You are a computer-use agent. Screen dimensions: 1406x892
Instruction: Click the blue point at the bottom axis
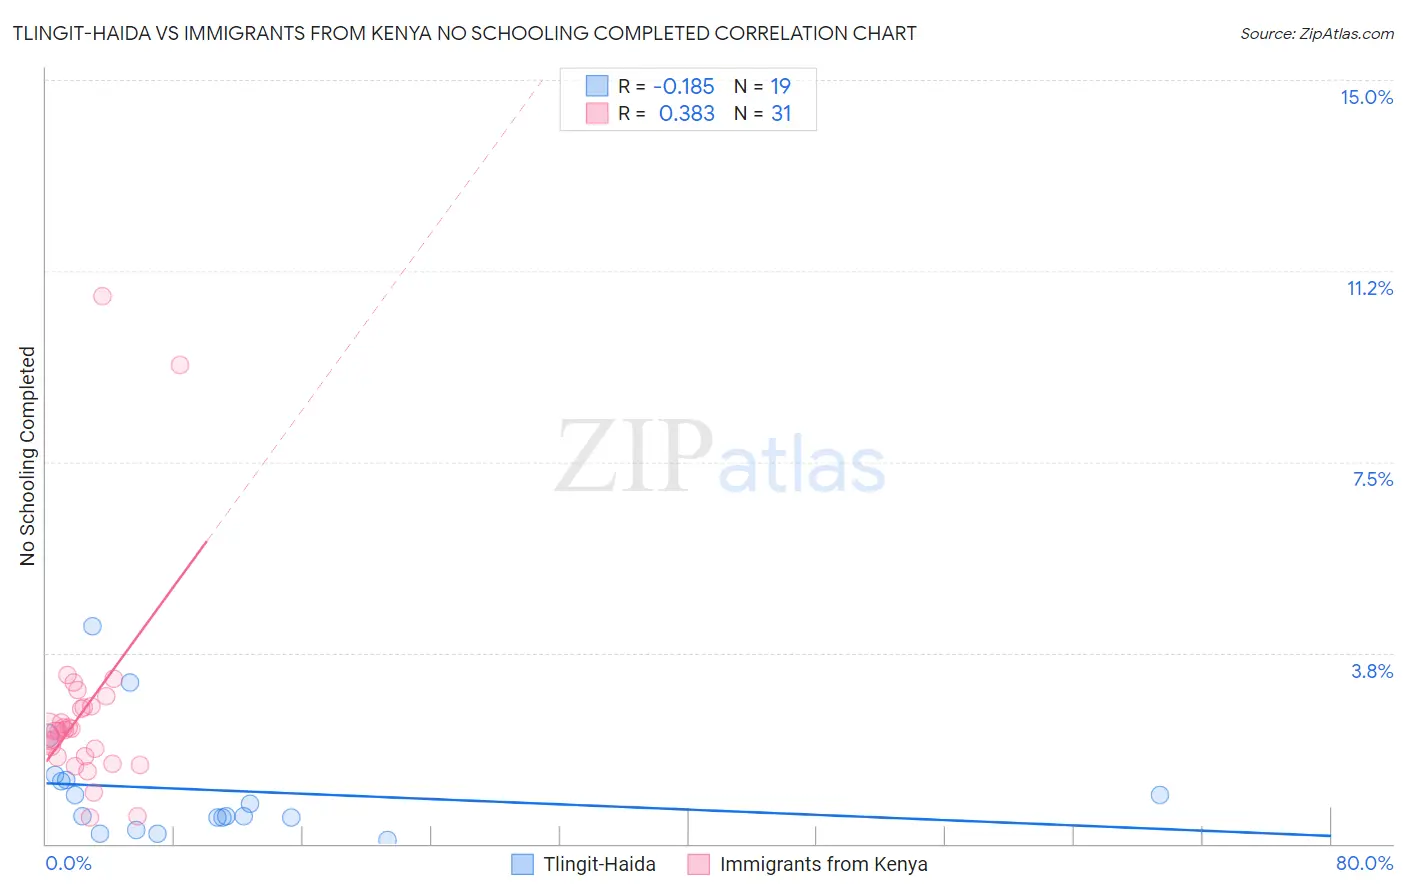coord(387,840)
